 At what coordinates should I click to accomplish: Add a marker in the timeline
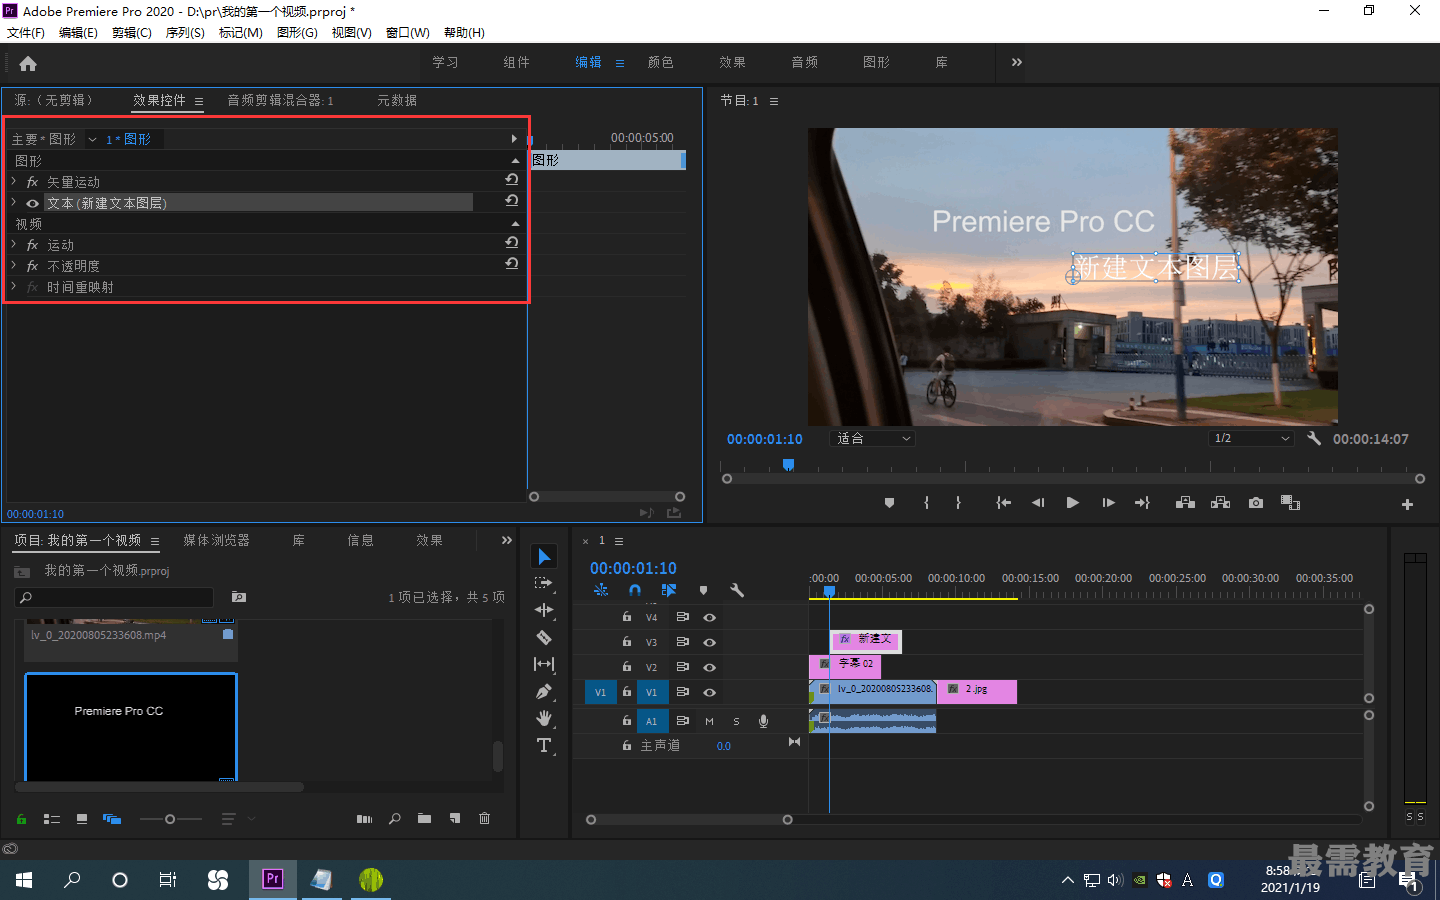703,590
